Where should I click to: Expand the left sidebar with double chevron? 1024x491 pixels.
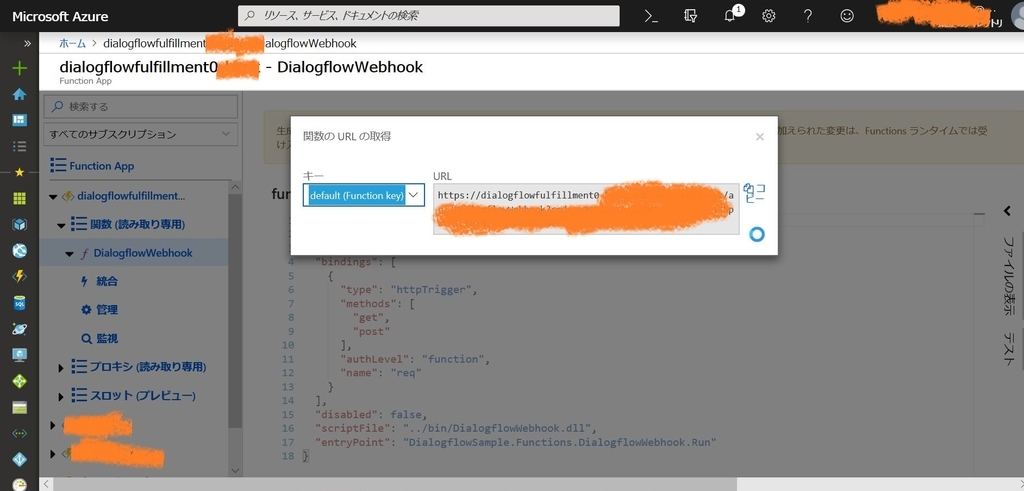tap(27, 43)
